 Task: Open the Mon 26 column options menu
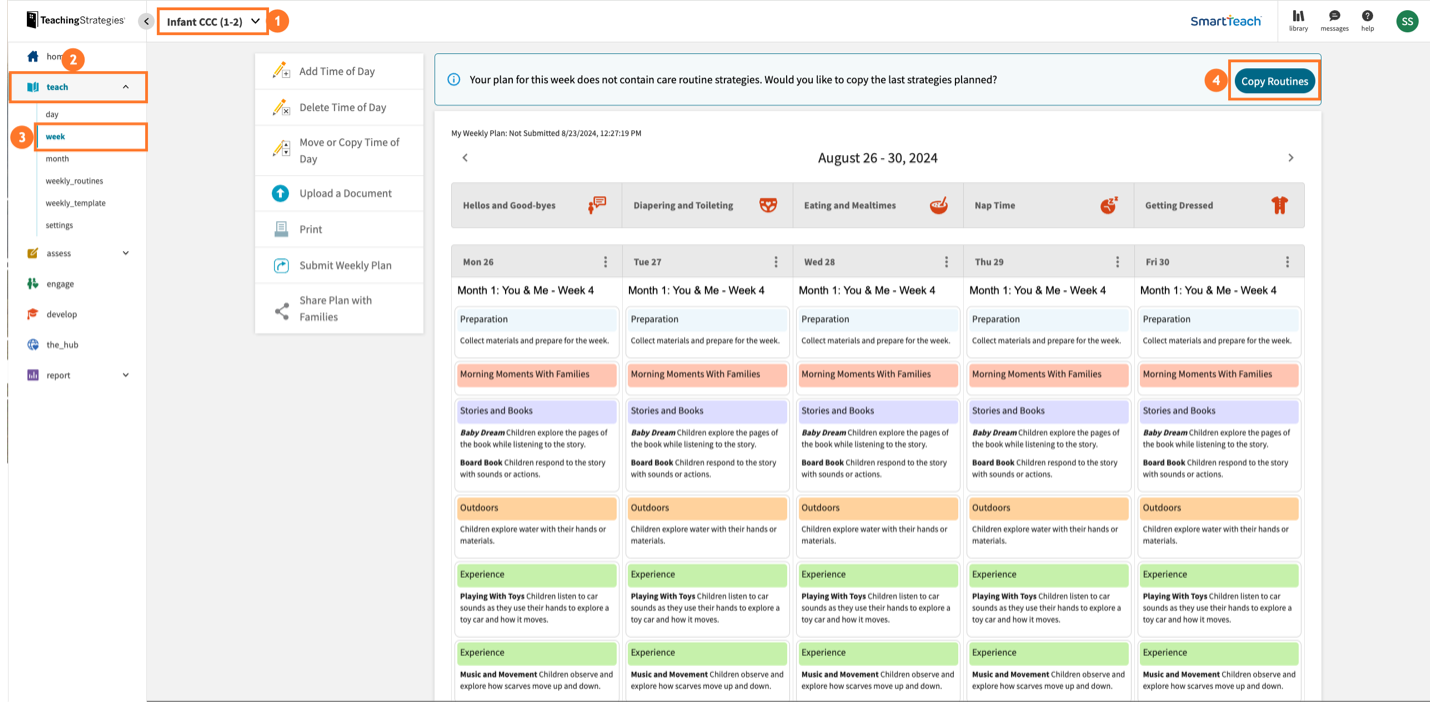(x=606, y=261)
